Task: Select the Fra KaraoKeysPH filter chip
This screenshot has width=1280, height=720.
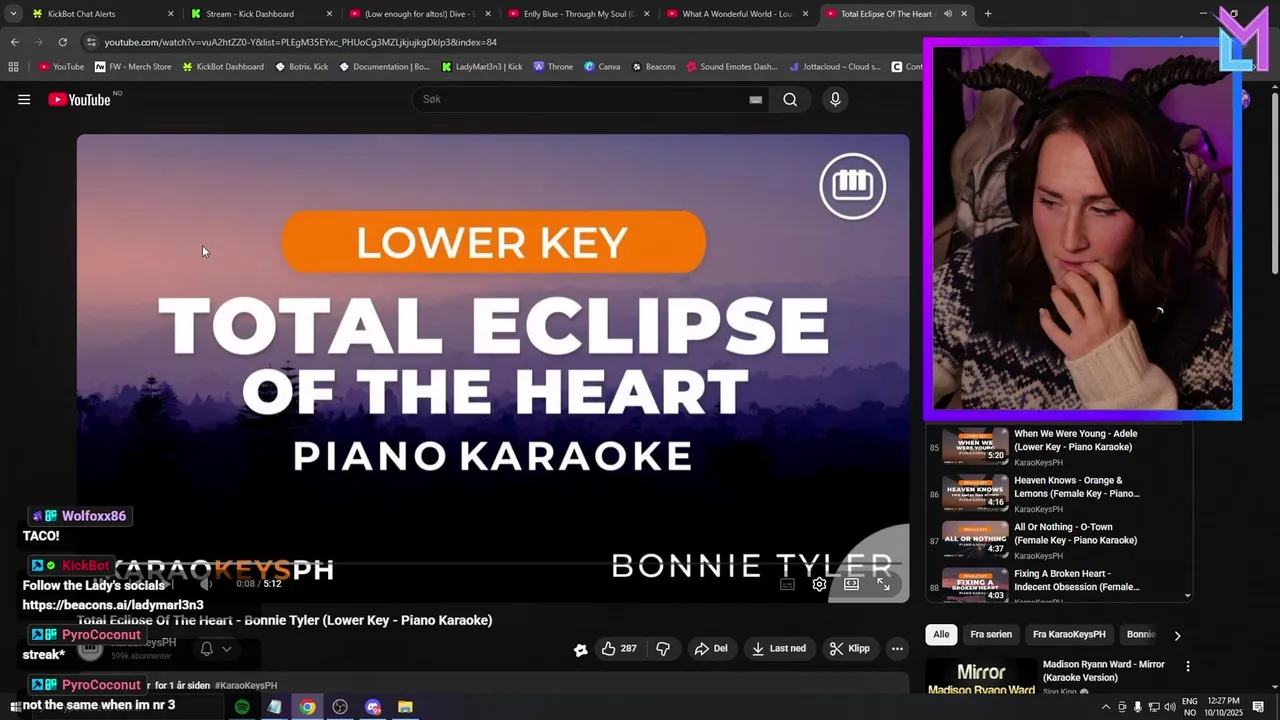Action: point(1069,634)
